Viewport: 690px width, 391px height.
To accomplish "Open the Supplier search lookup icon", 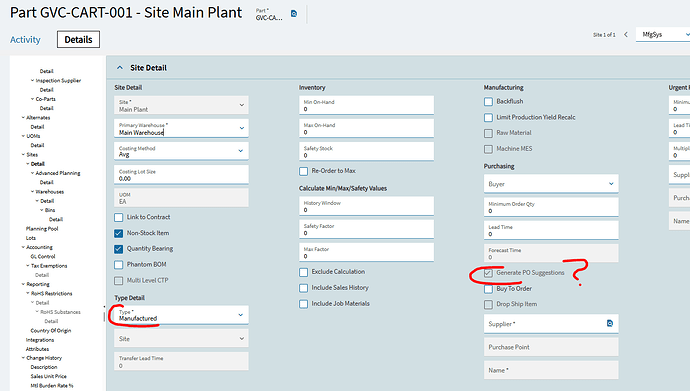I will [x=610, y=323].
